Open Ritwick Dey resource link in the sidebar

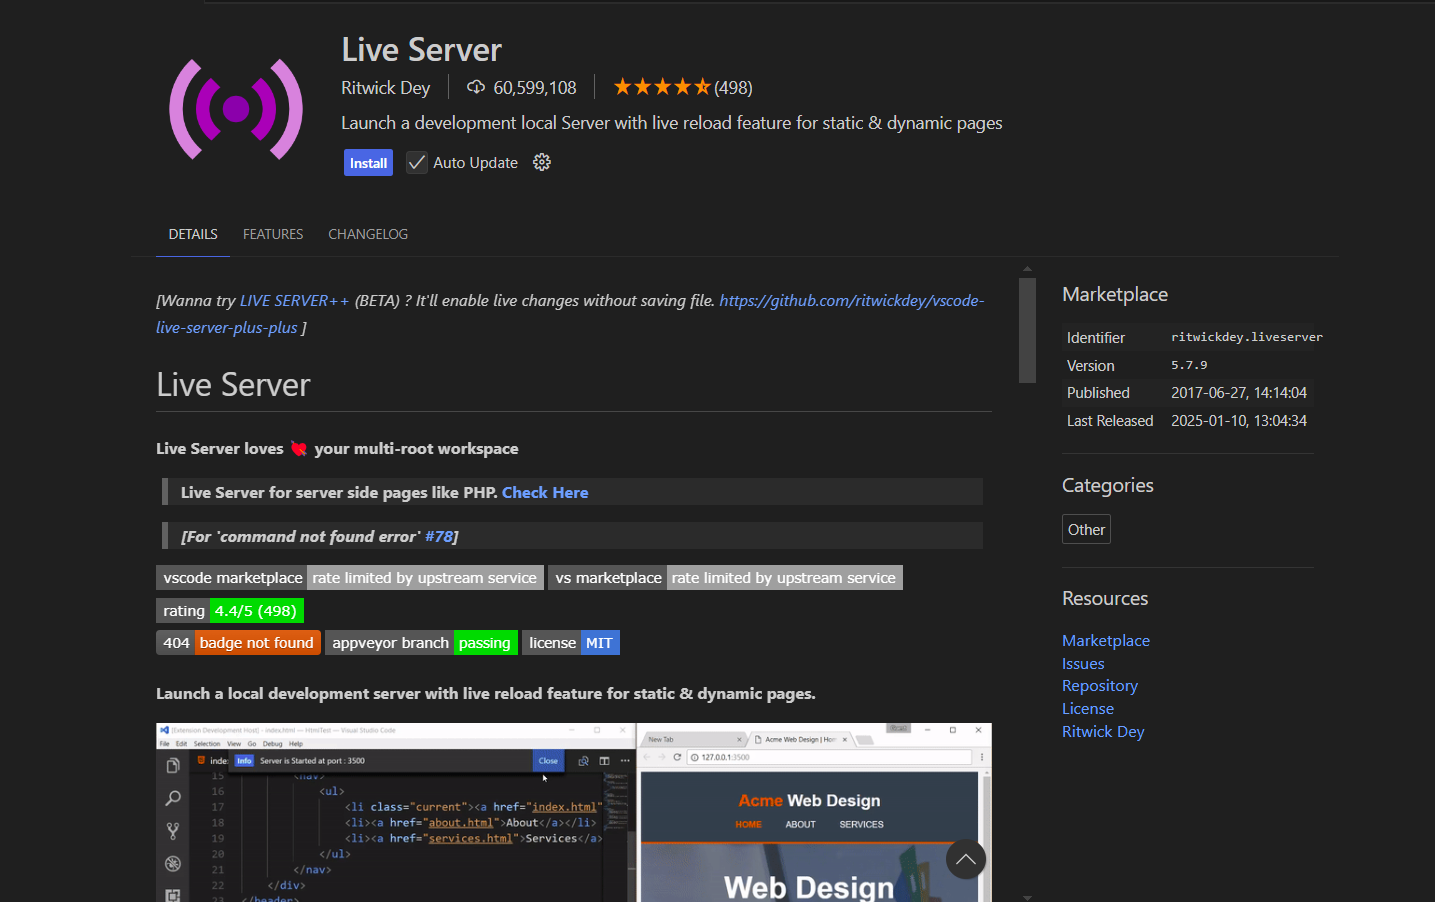tap(1103, 731)
